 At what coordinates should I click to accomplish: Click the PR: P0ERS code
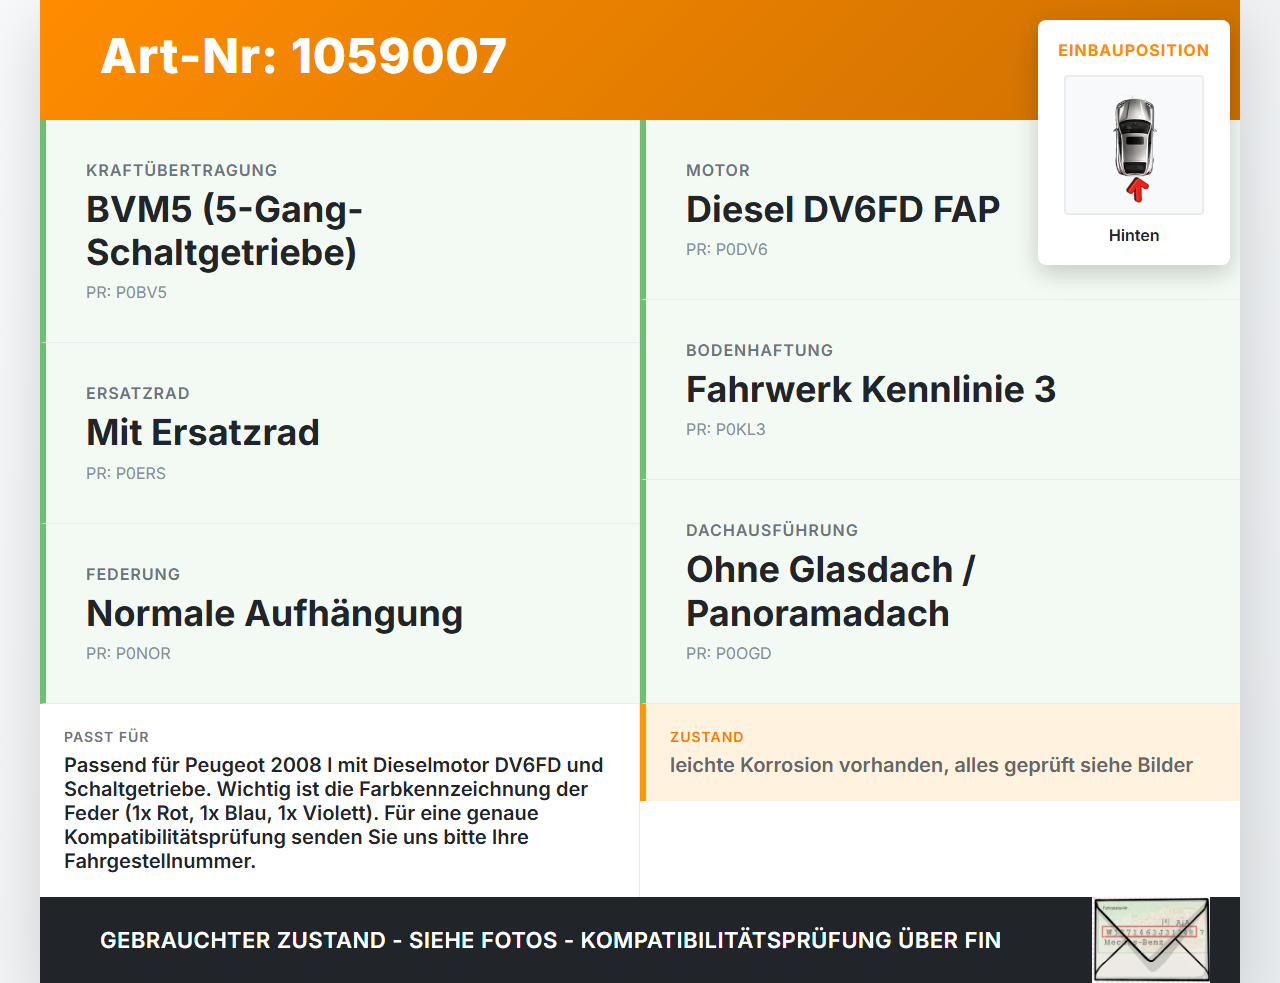click(x=126, y=474)
